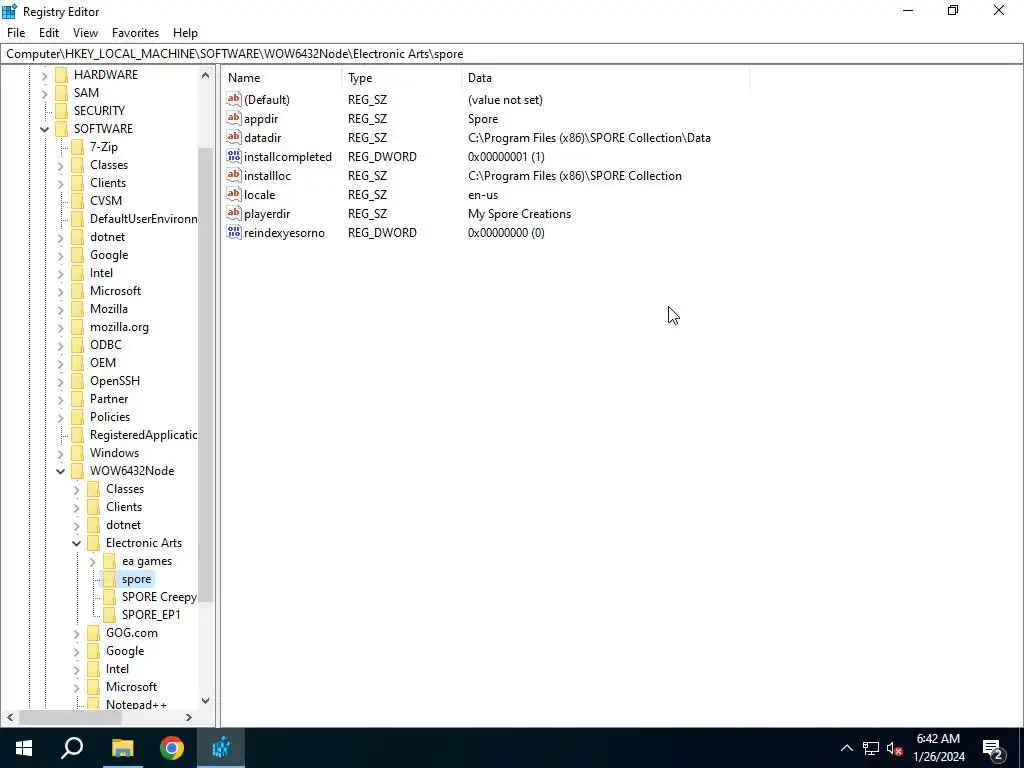Select the Notepad++ key
Image resolution: width=1024 pixels, height=768 pixels.
[x=136, y=705]
